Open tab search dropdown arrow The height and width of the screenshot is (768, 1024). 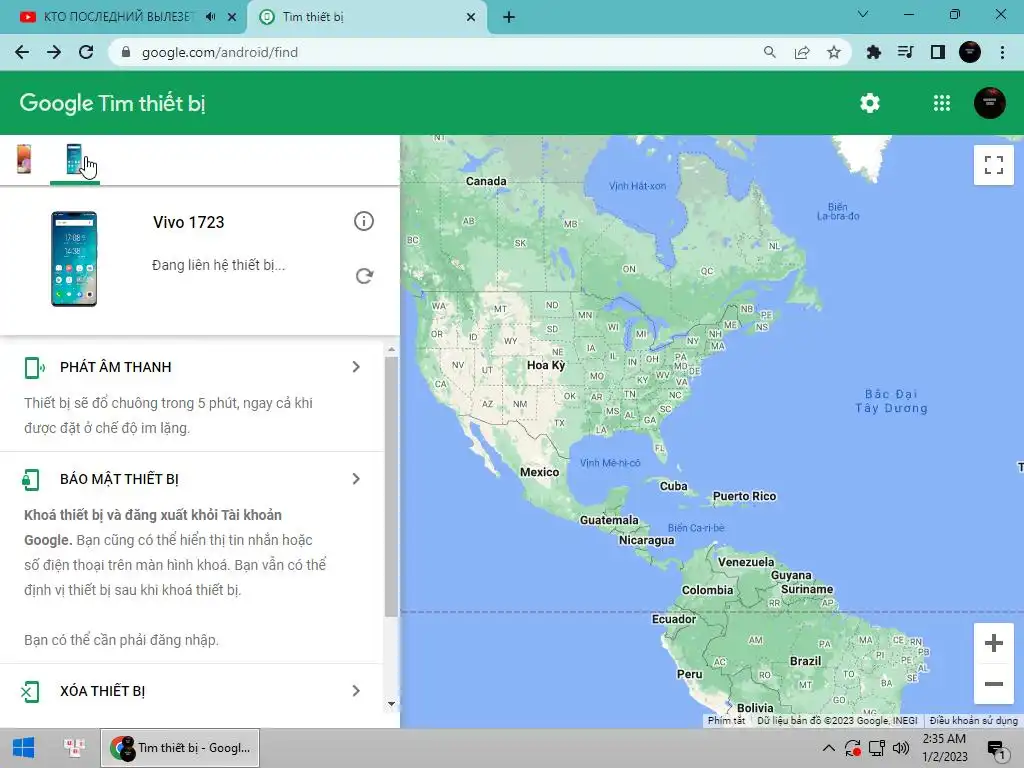tap(863, 14)
